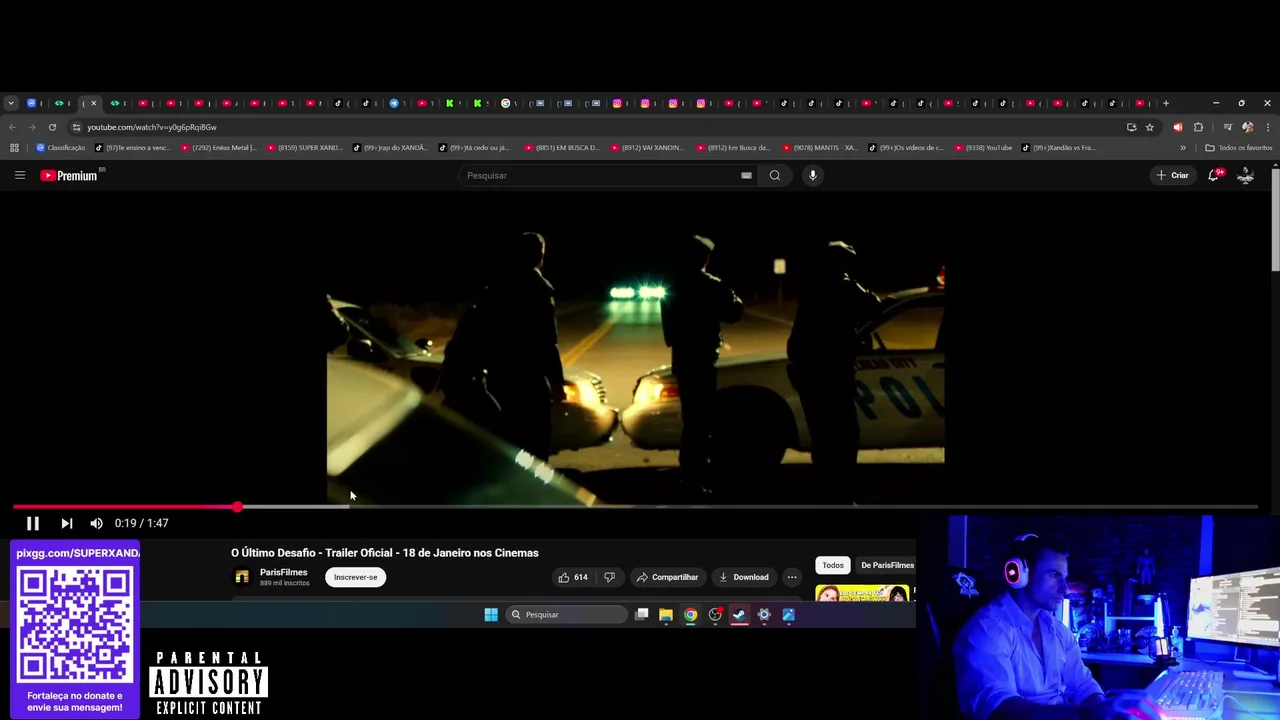Open the media control music-note icon
The image size is (1280, 720).
1227,127
